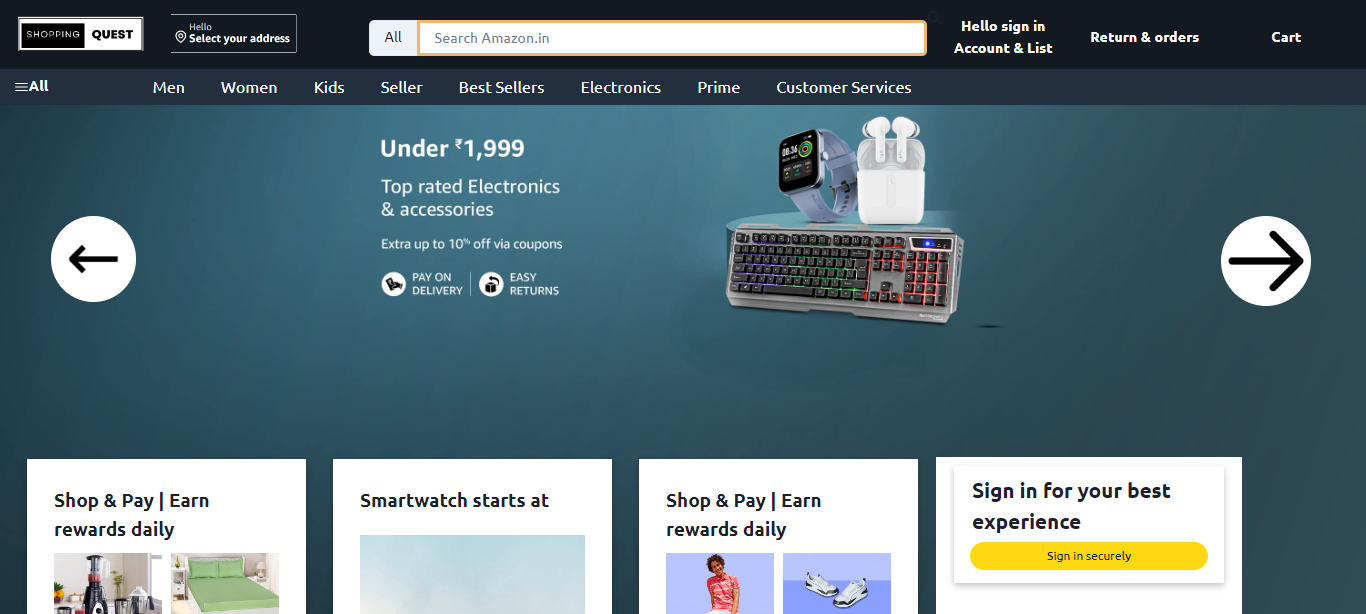Open Hello sign in Account & List

click(x=1003, y=37)
